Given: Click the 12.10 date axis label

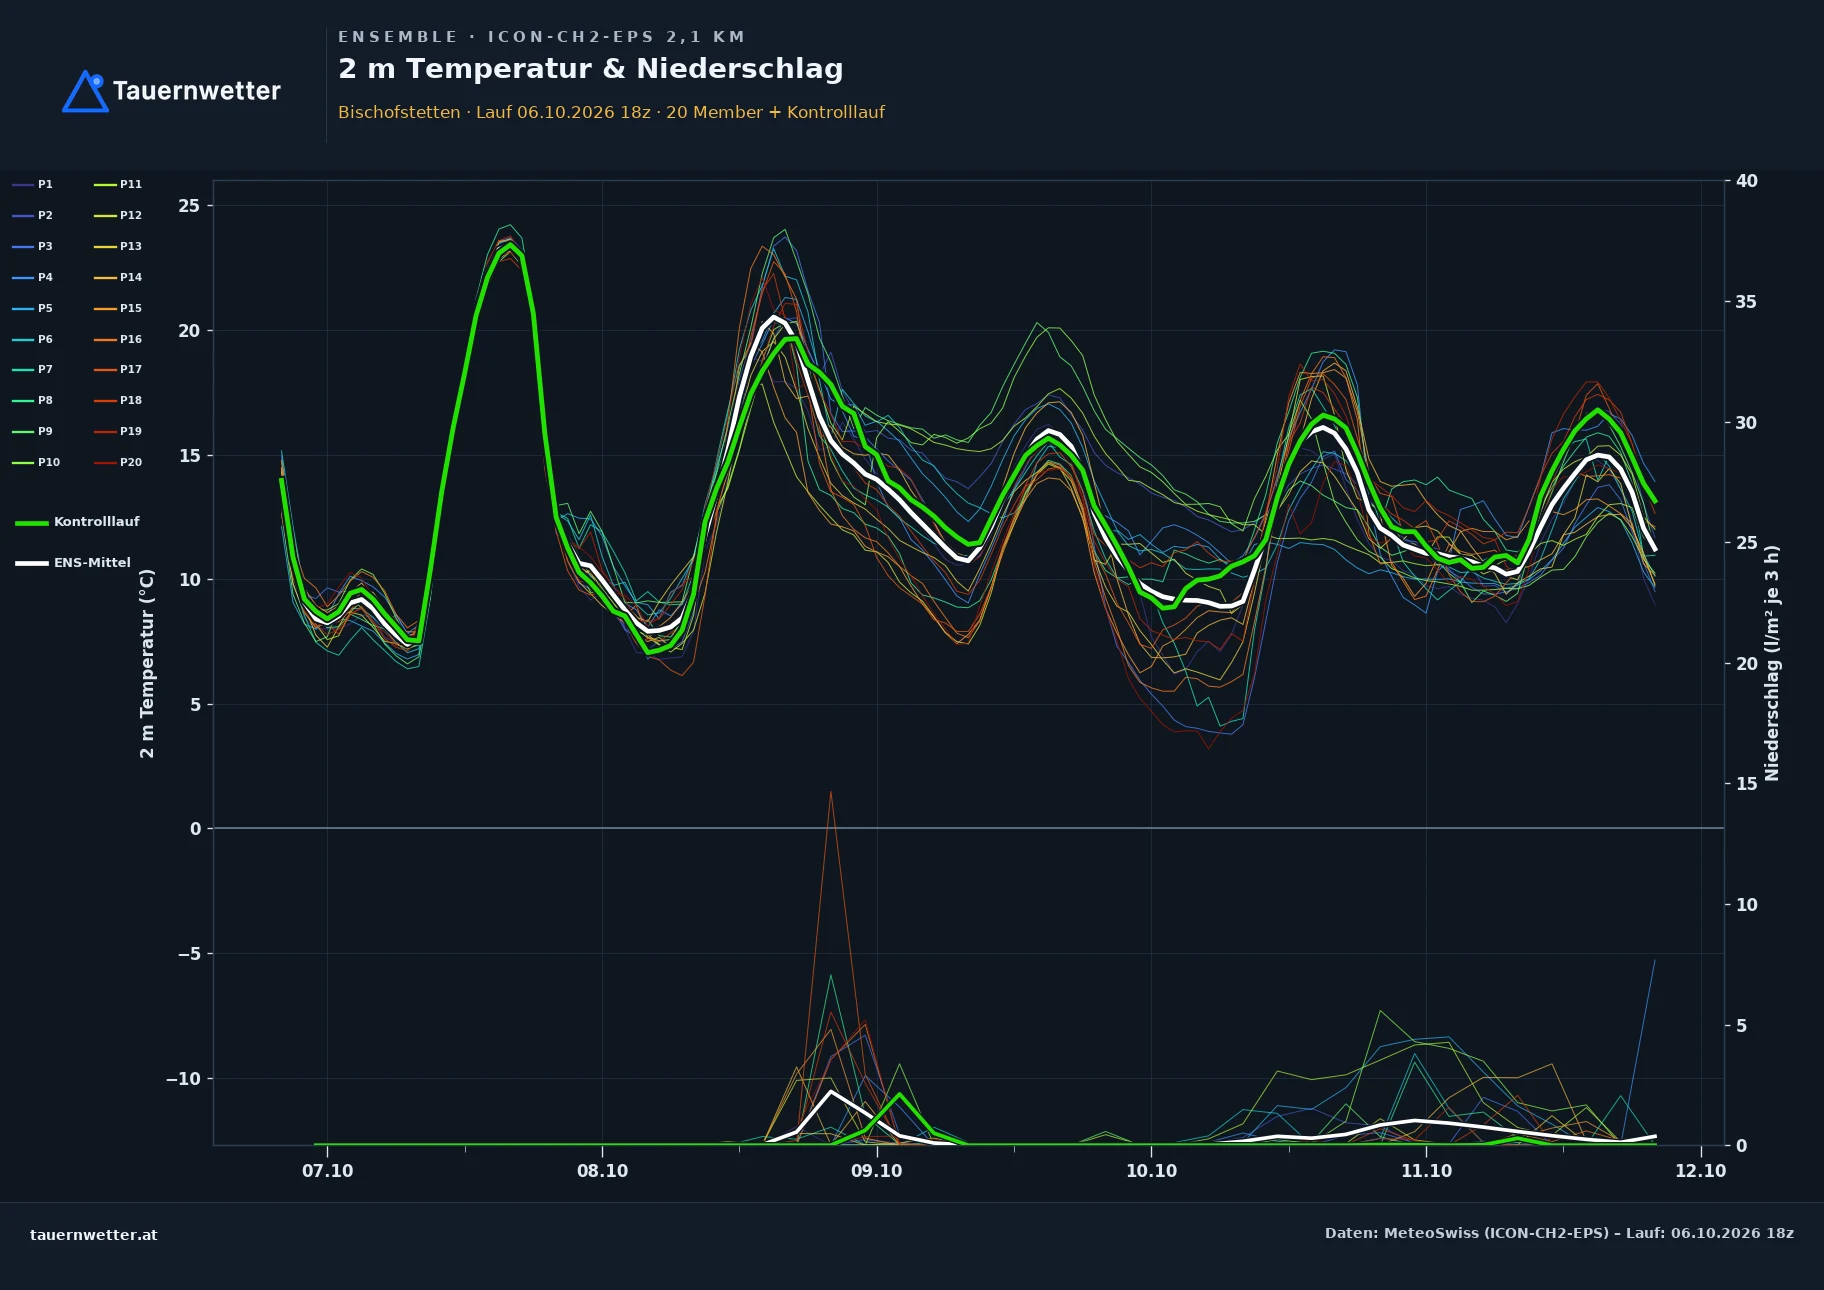Looking at the screenshot, I should 1701,1171.
